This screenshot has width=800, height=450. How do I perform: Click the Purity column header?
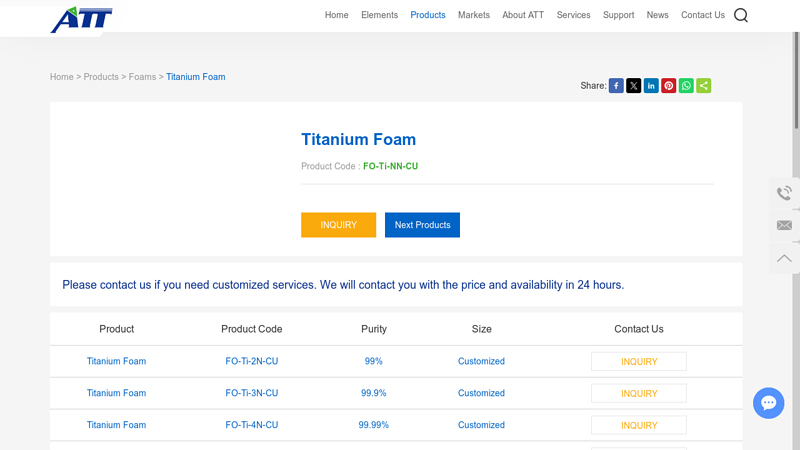point(374,329)
